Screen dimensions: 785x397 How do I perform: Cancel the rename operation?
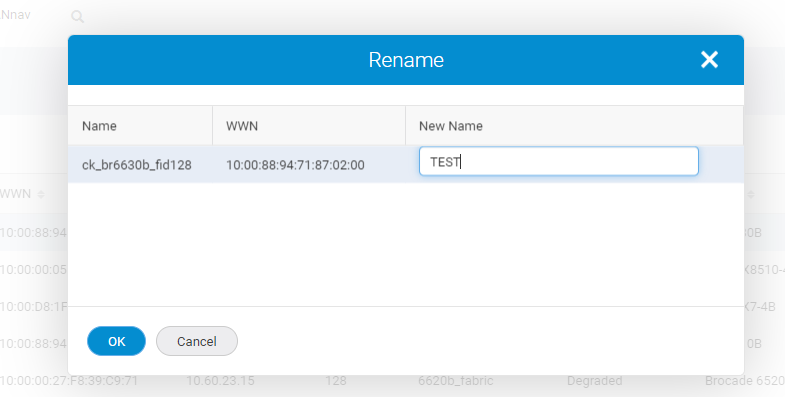pos(197,341)
